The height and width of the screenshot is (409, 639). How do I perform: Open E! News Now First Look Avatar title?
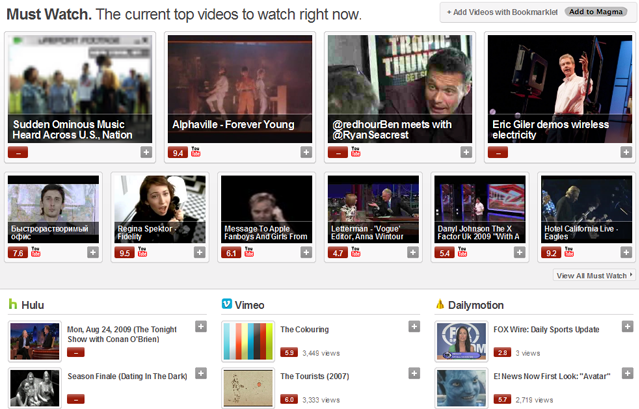pyautogui.click(x=552, y=376)
